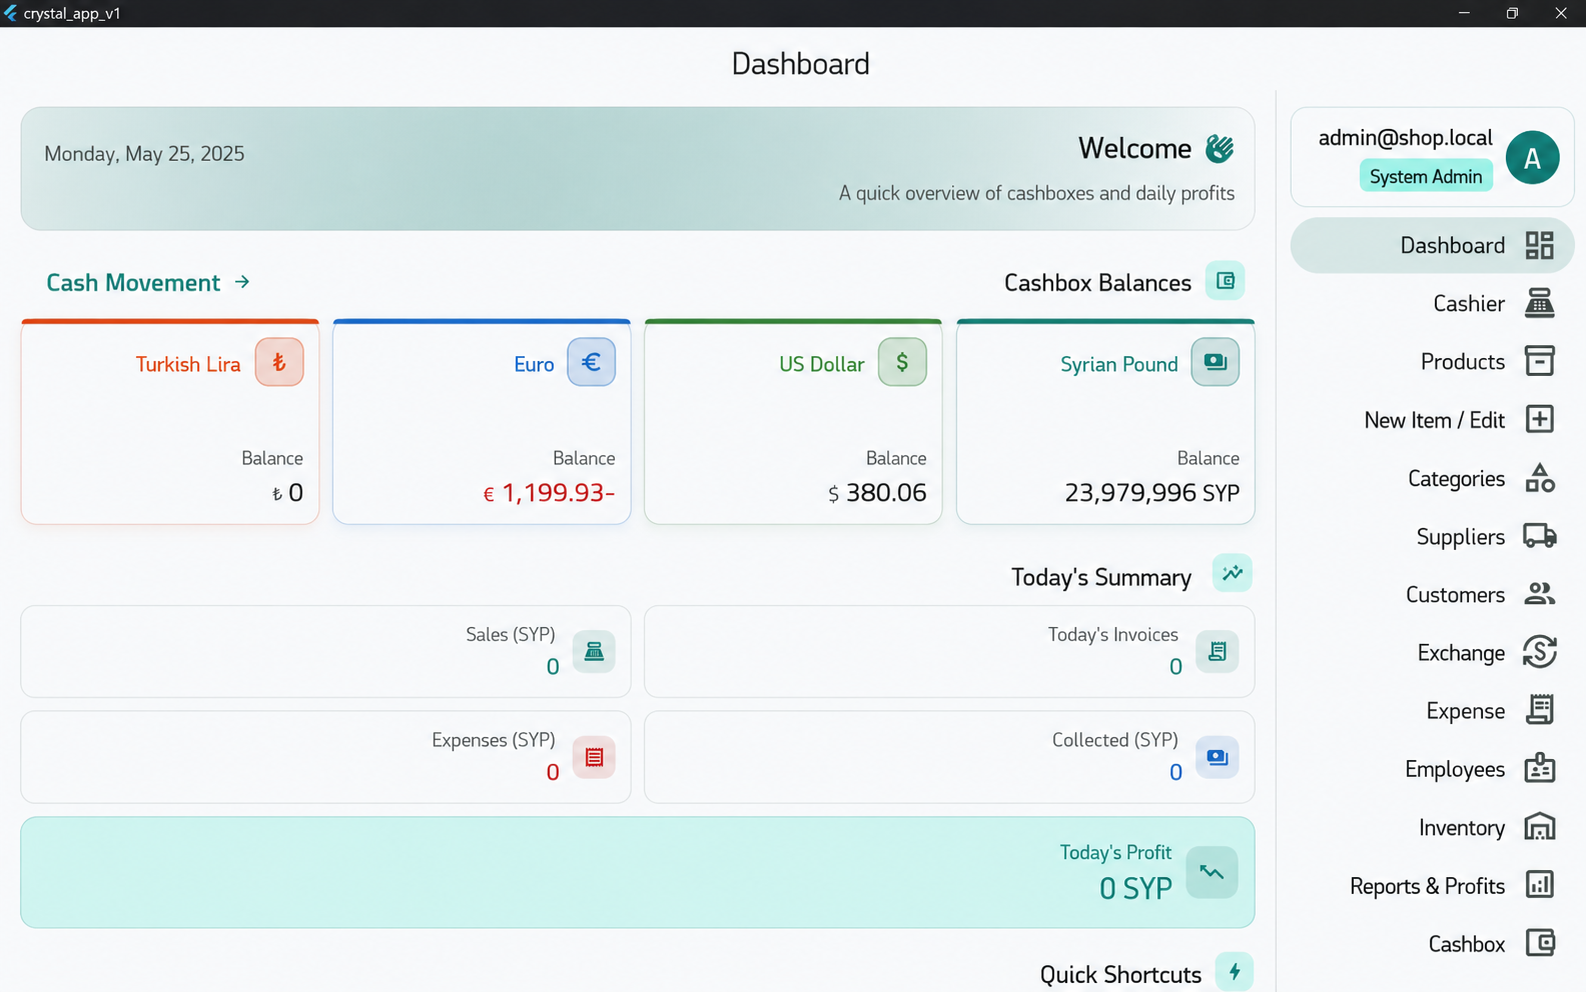Click the Employees badge icon
This screenshot has width=1586, height=992.
[1539, 768]
